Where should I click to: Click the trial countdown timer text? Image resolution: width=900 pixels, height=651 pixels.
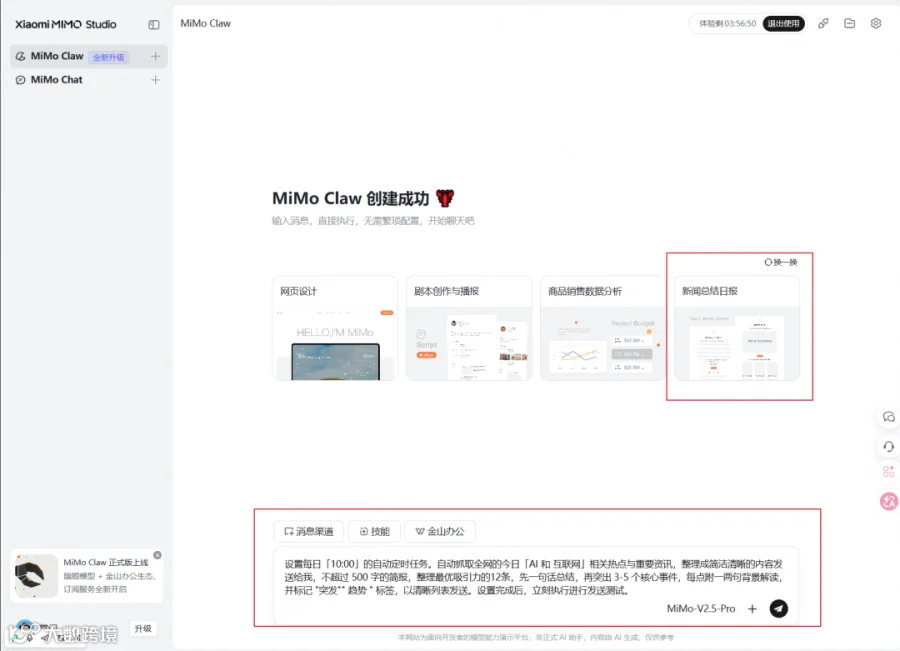tap(727, 24)
